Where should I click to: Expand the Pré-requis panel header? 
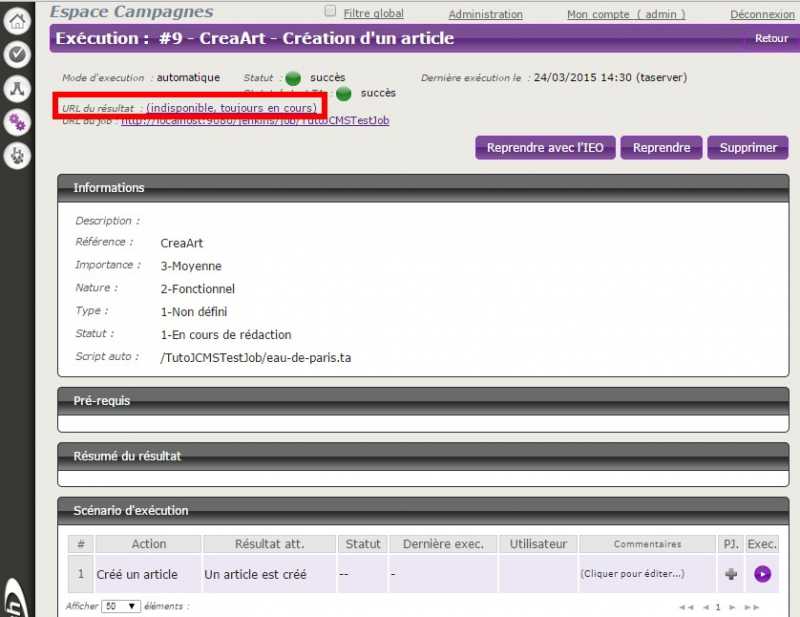[423, 401]
